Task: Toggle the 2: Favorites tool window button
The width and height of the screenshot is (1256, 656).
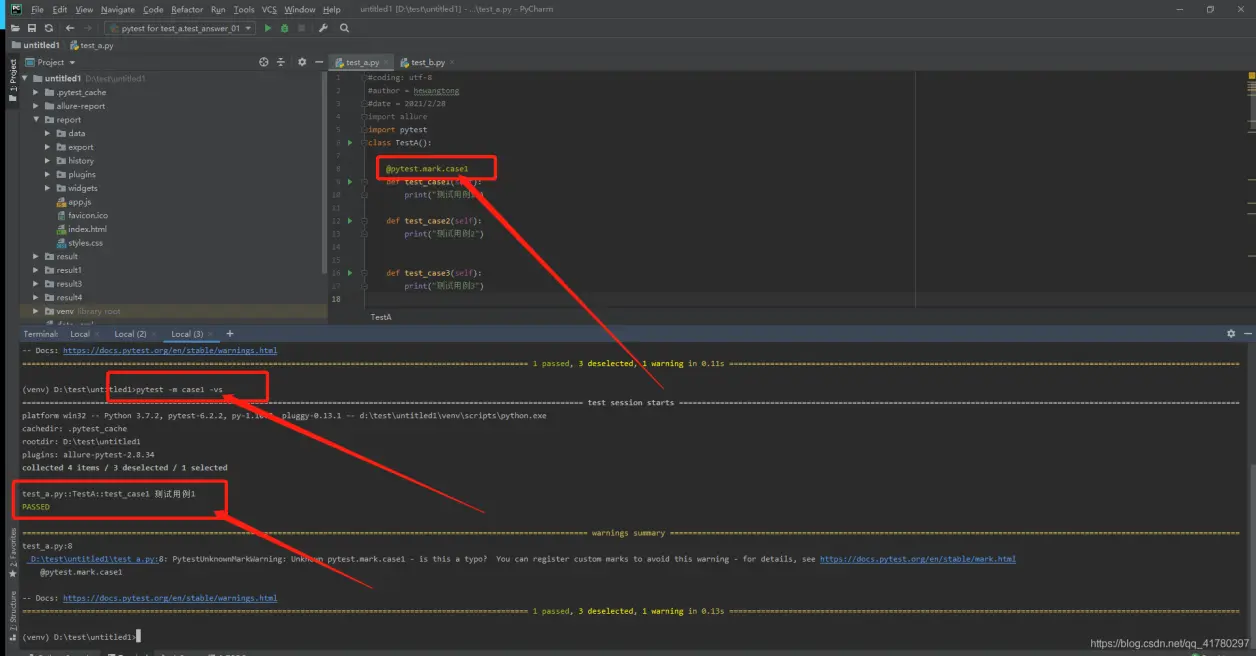Action: pos(13,554)
